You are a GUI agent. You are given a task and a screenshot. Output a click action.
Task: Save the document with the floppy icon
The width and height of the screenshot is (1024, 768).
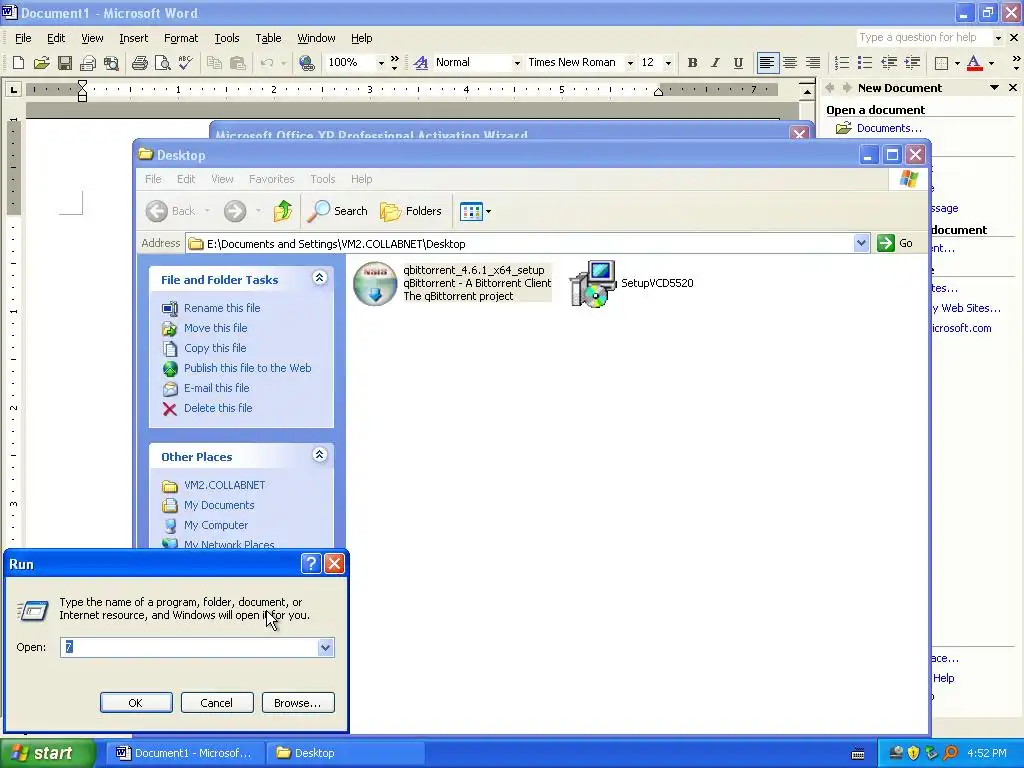(x=65, y=63)
